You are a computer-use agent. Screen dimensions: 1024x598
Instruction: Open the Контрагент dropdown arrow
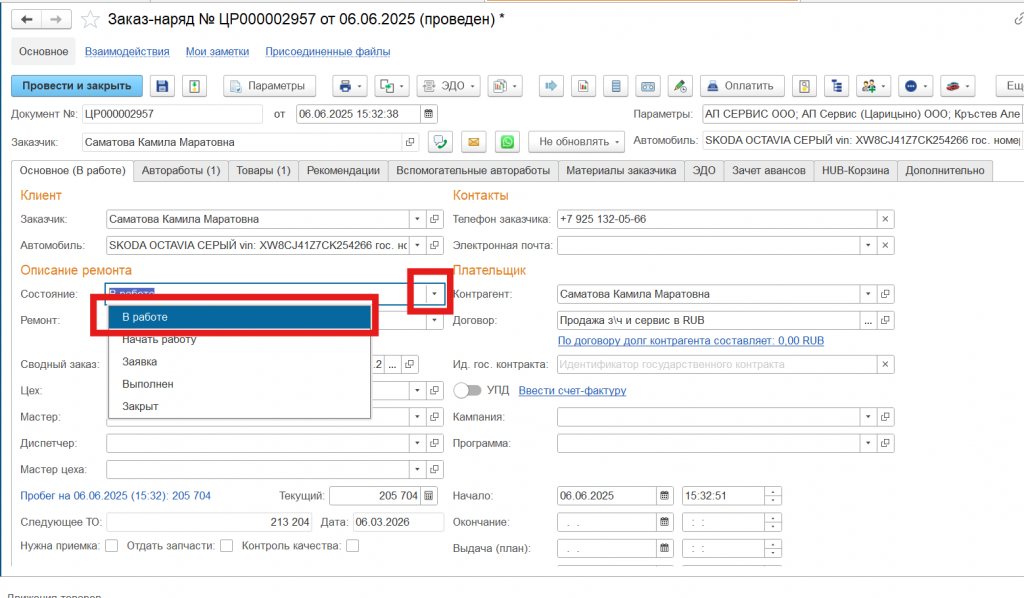point(863,294)
